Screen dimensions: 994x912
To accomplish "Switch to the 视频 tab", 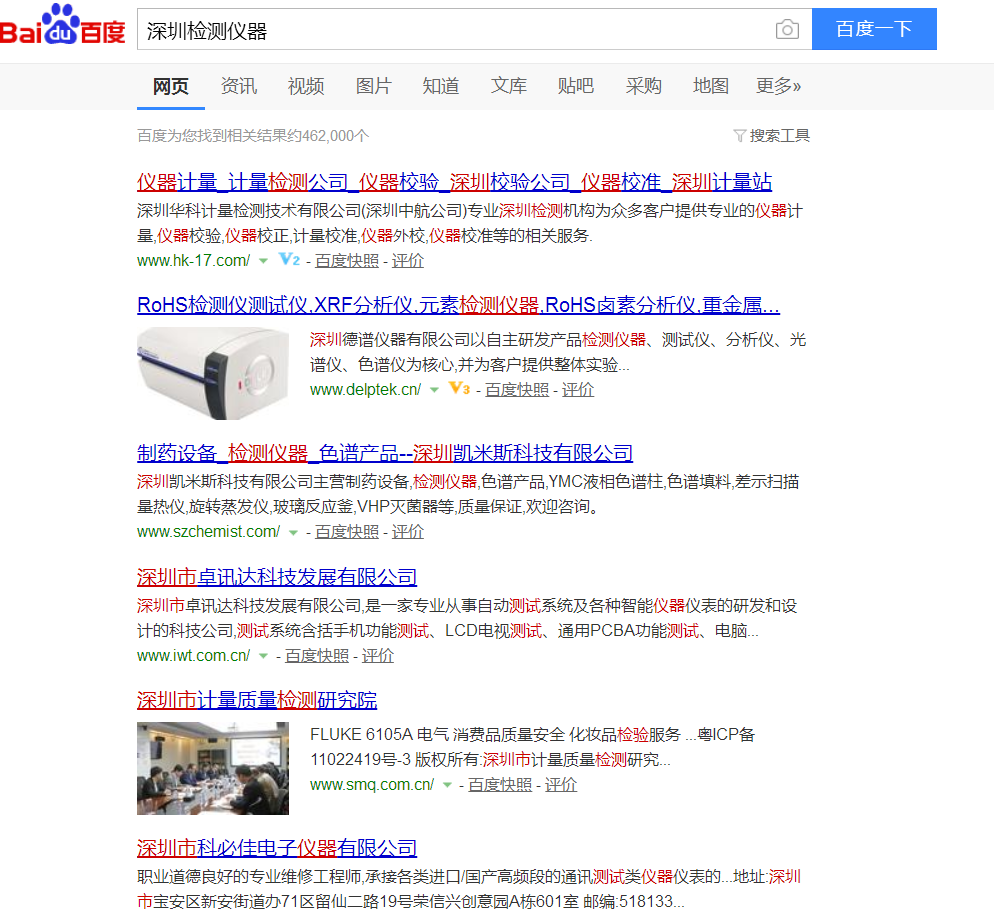I will pyautogui.click(x=306, y=86).
